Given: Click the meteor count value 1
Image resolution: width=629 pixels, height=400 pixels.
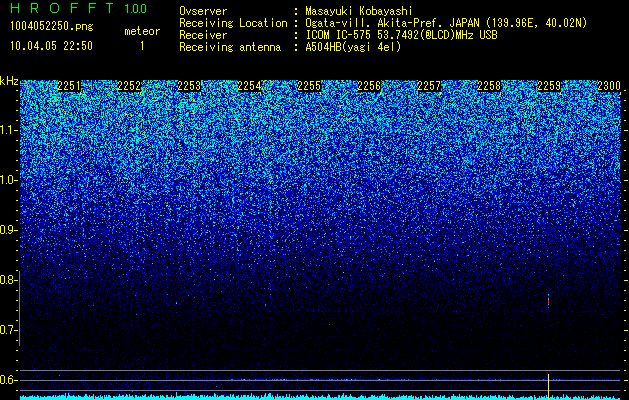Looking at the screenshot, I should pos(142,46).
